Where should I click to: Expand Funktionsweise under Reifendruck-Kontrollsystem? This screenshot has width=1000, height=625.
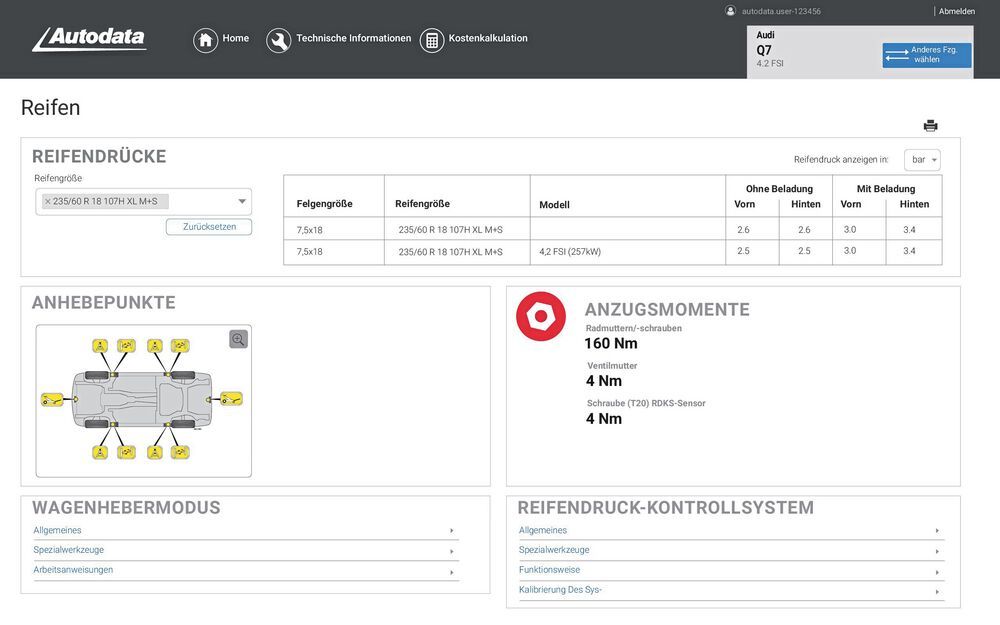tap(730, 570)
